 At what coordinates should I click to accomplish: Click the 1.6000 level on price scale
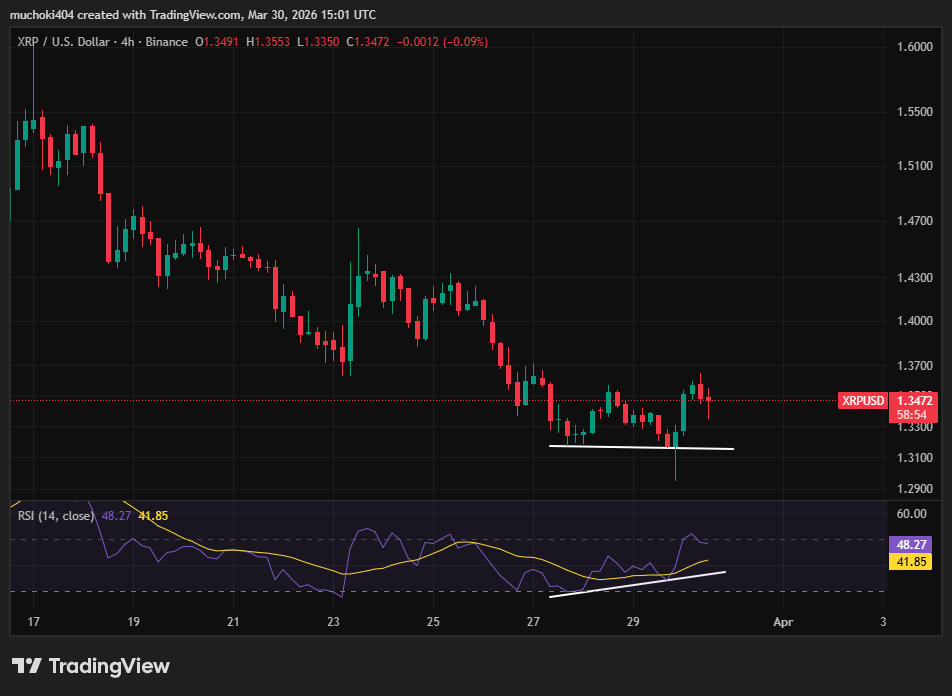915,47
